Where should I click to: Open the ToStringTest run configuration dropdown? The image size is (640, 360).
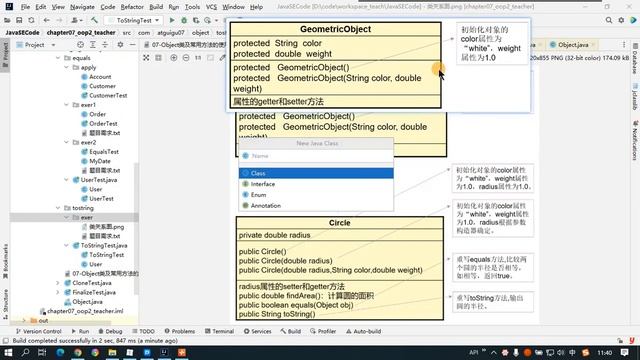pyautogui.click(x=133, y=20)
